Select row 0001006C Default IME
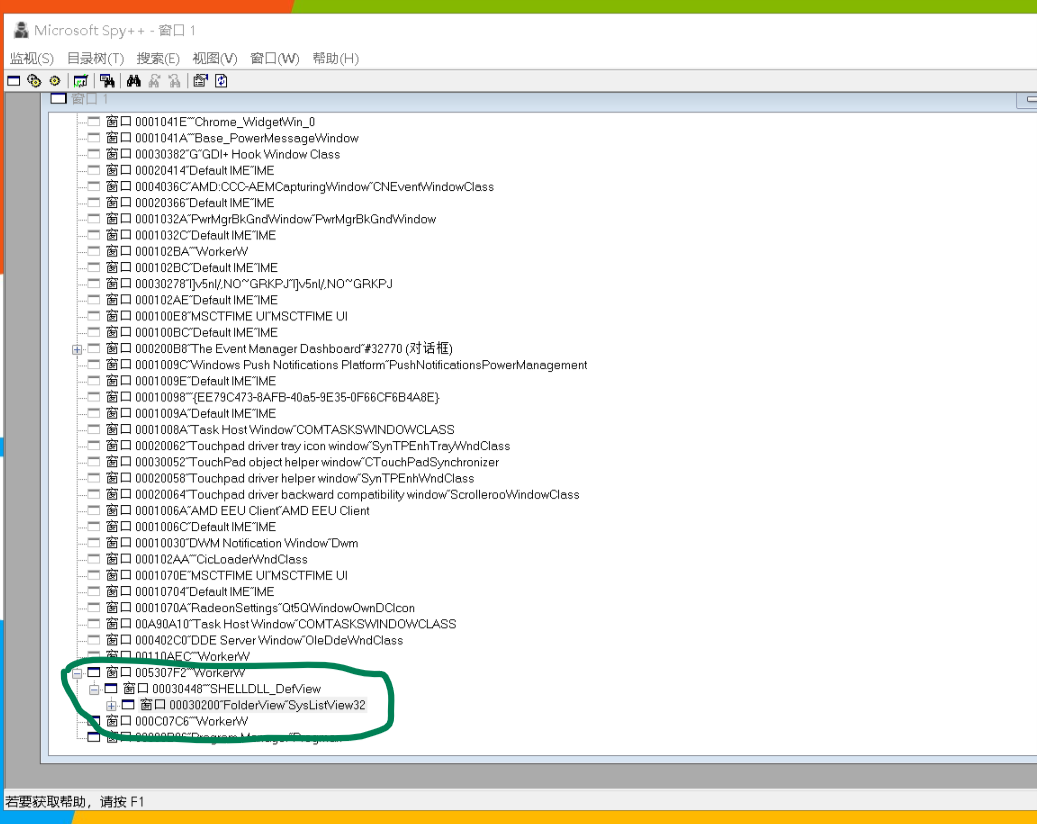1037x824 pixels. click(191, 527)
